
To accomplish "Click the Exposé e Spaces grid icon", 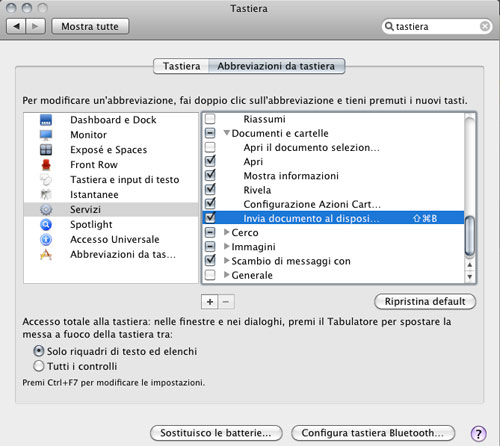I will (x=46, y=150).
